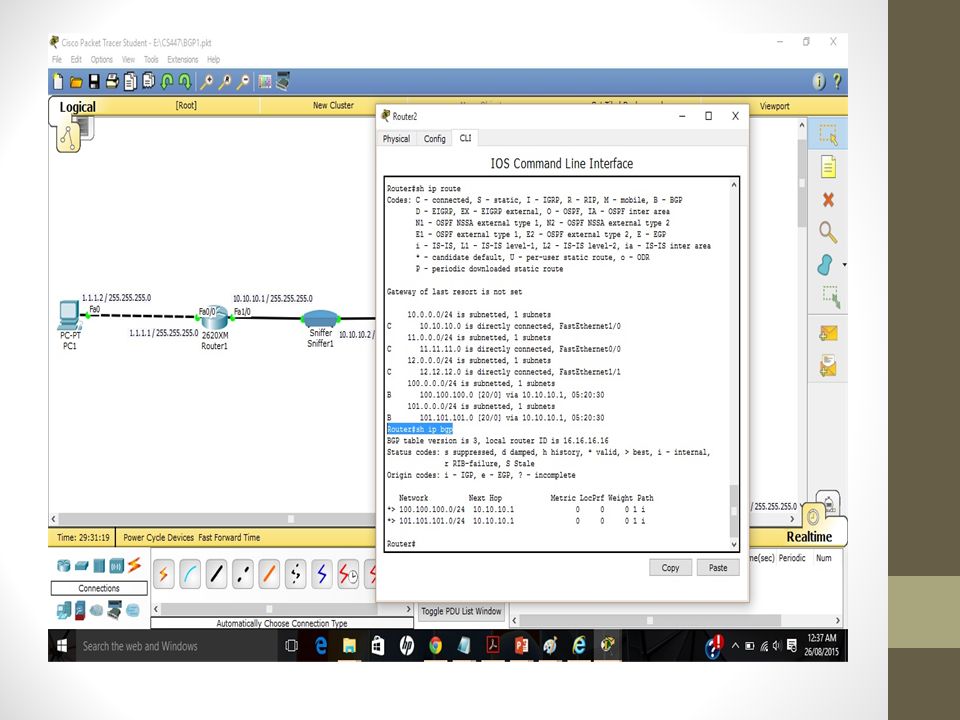
Task: Open the Edit menu
Action: 76,59
